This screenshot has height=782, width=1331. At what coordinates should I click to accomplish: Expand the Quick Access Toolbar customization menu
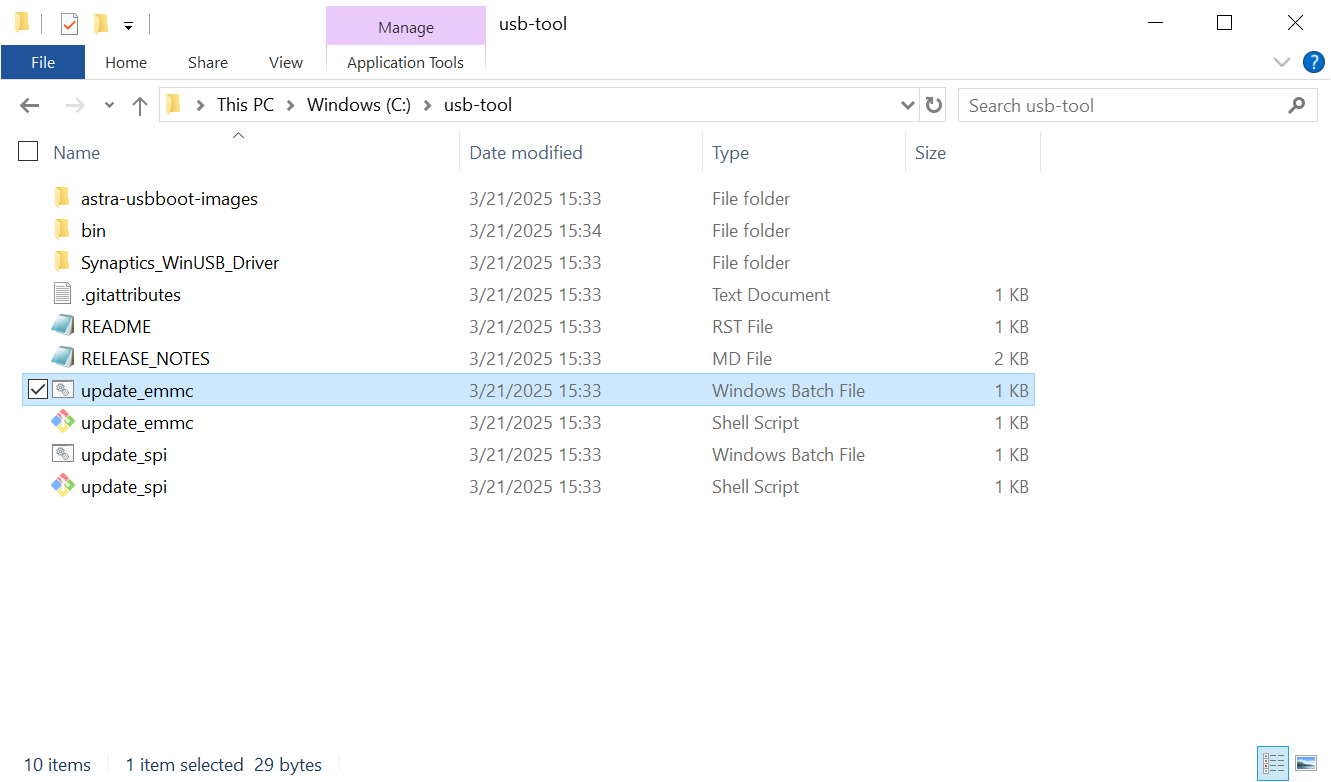click(127, 23)
